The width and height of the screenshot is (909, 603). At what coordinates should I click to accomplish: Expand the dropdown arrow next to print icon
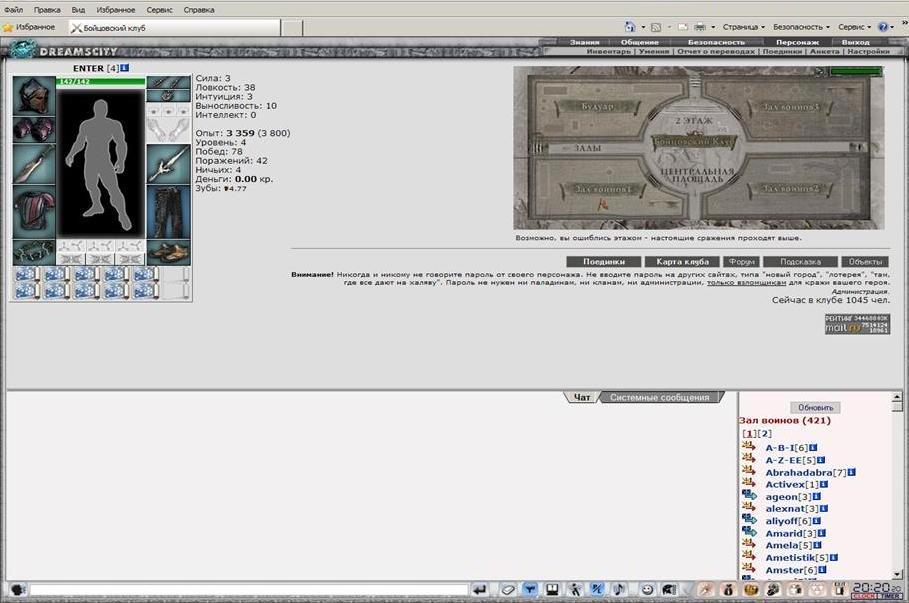click(713, 27)
